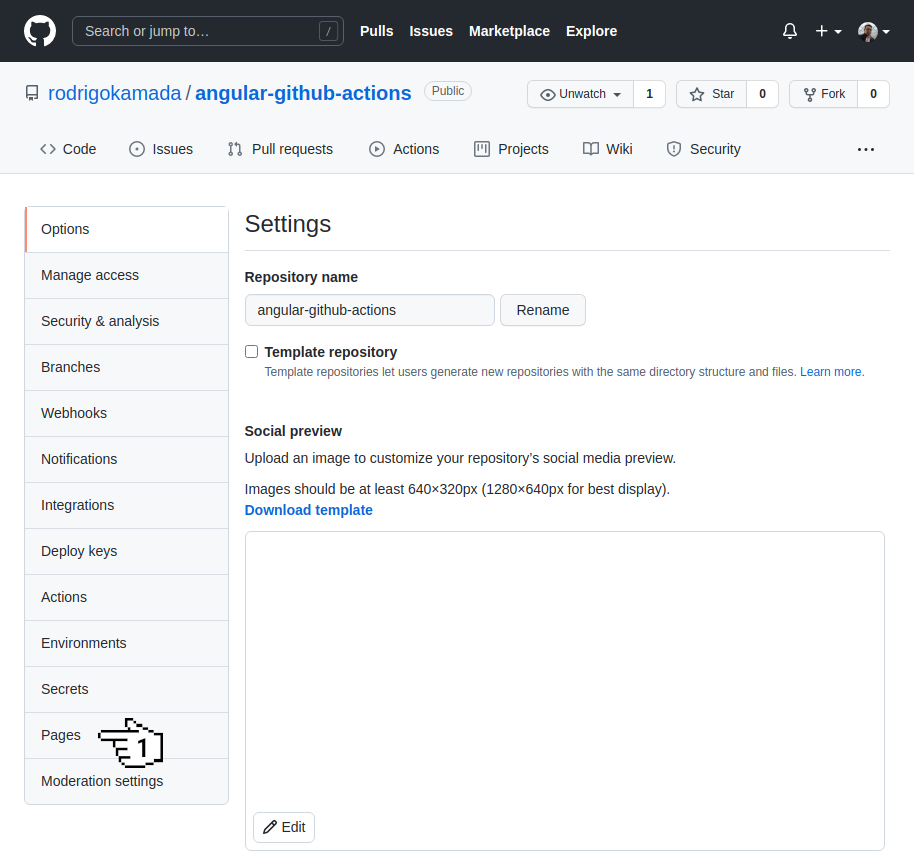
Task: Open Integrations settings
Action: 126,505
